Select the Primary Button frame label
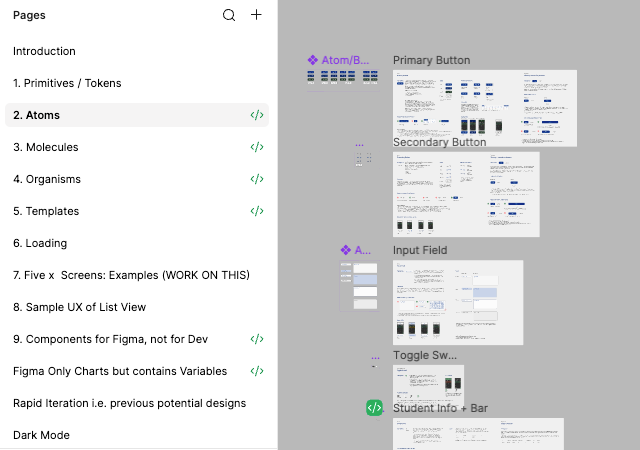Screen dimensions: 640x450 coord(431,60)
